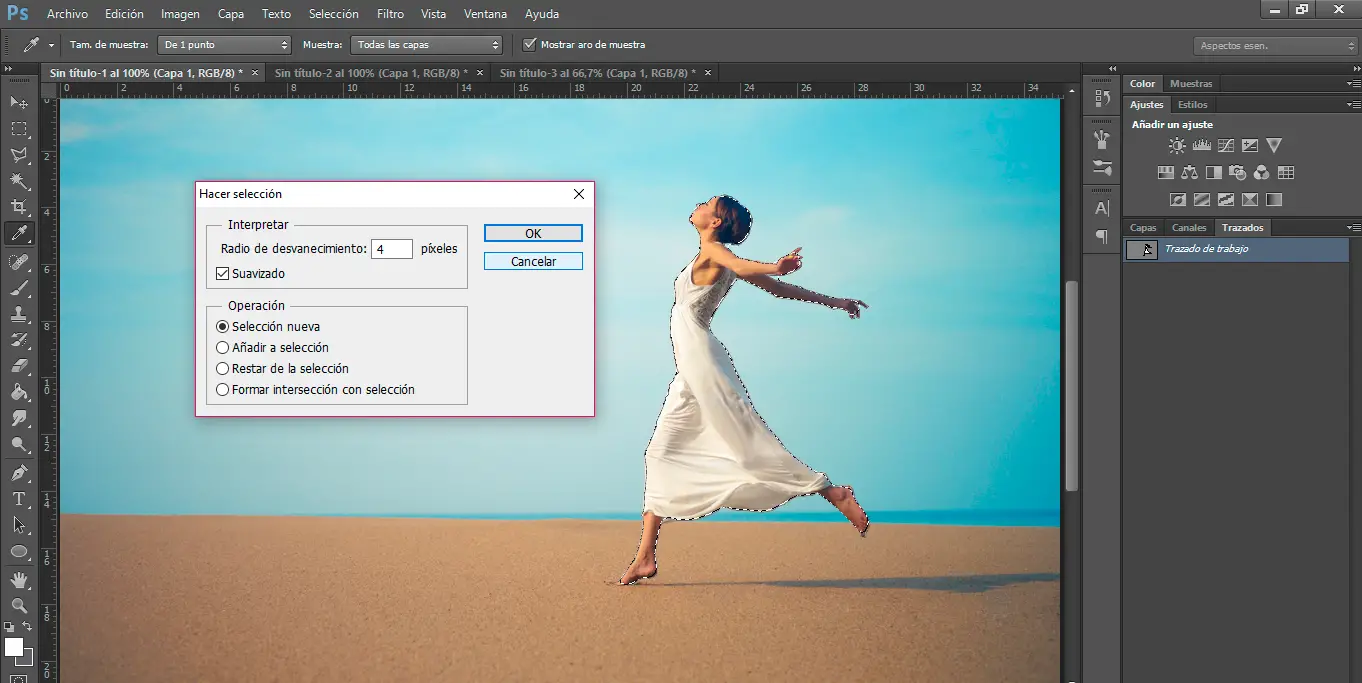Select the Hand tool
1362x683 pixels.
click(19, 579)
